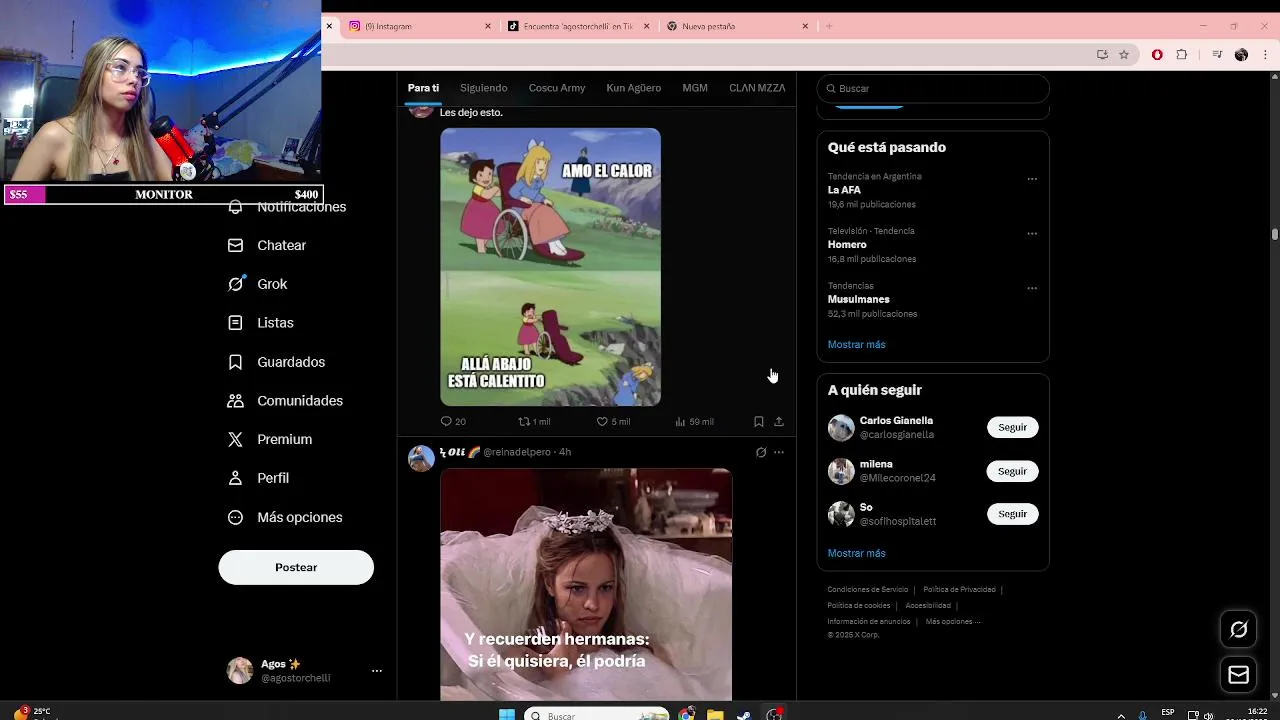Screen dimensions: 1280x720
Task: Open Política de cookies link
Action: coord(859,606)
